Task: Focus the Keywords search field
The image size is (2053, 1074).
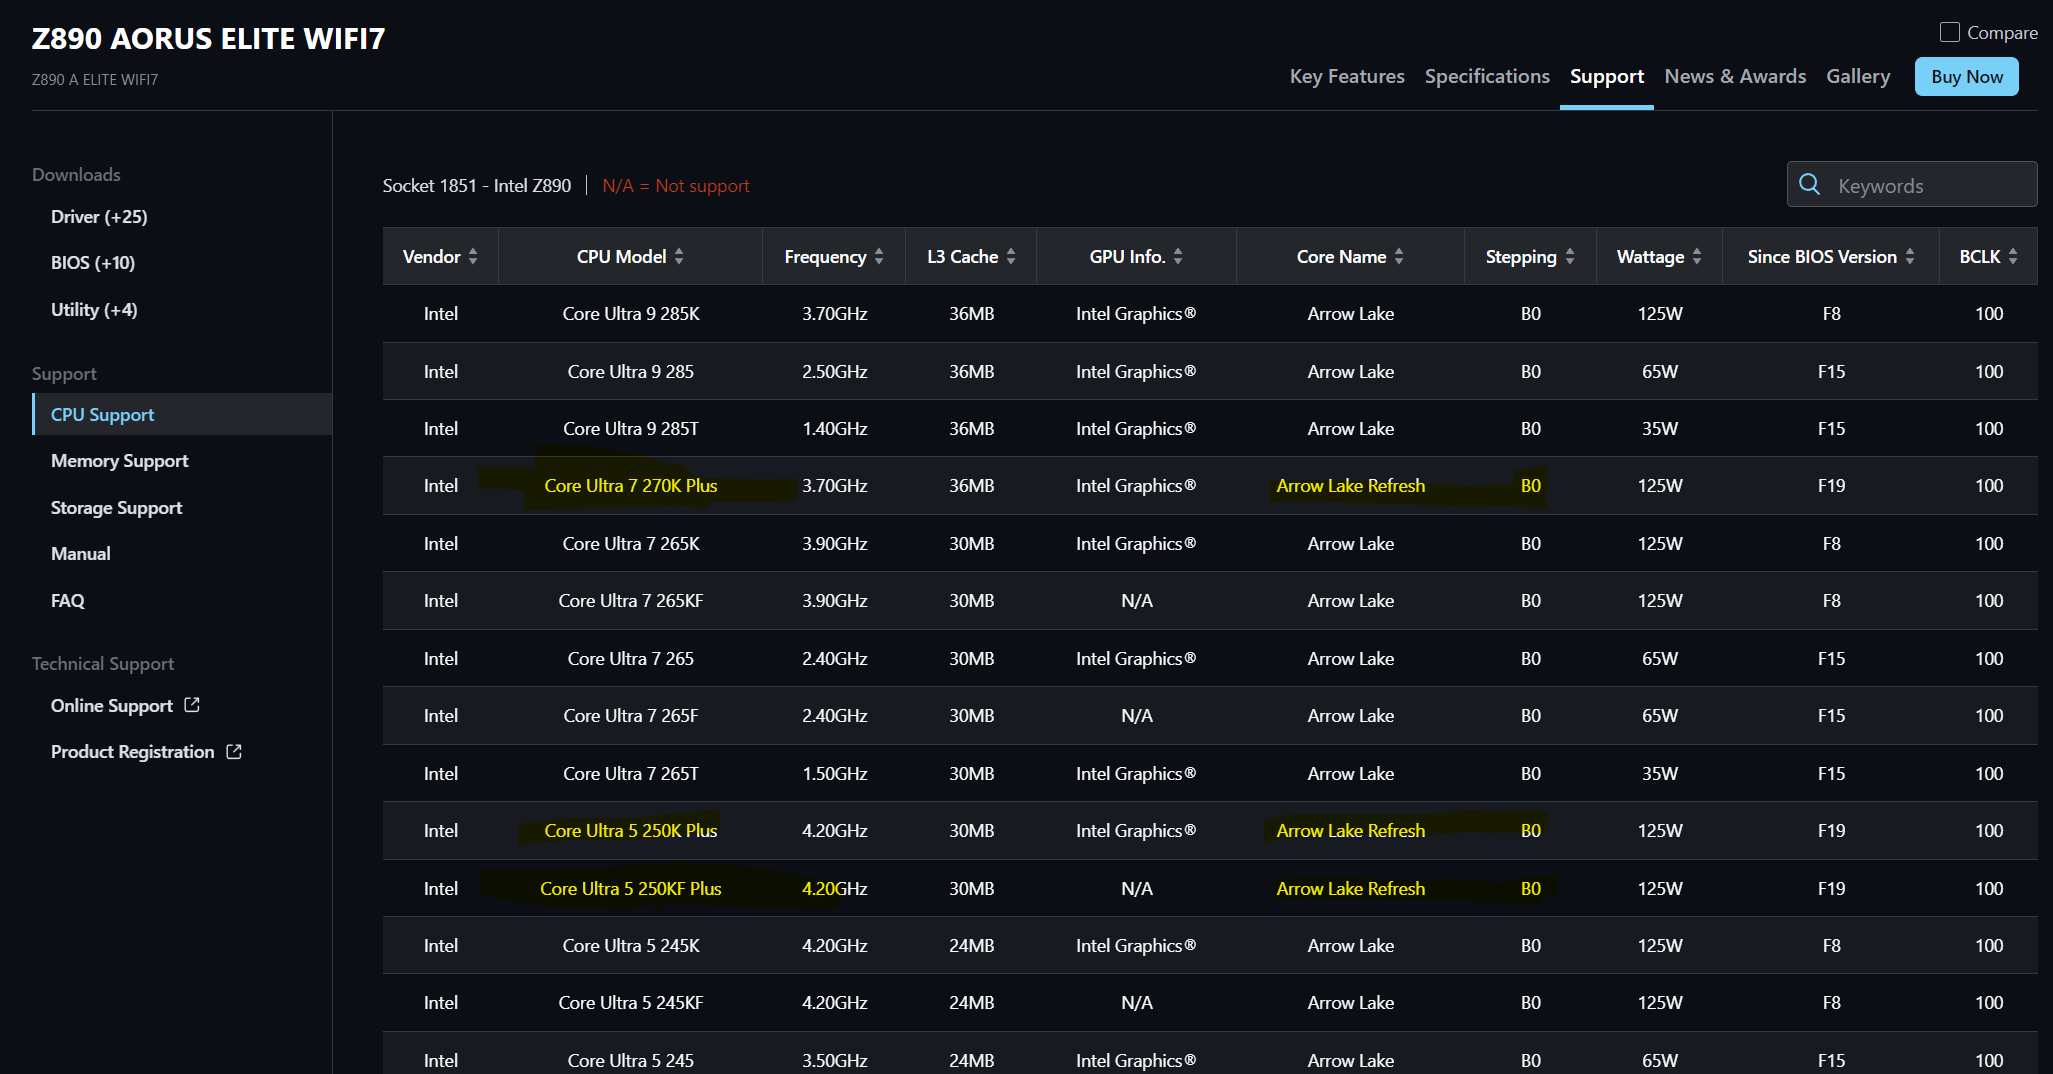Action: pyautogui.click(x=1912, y=184)
